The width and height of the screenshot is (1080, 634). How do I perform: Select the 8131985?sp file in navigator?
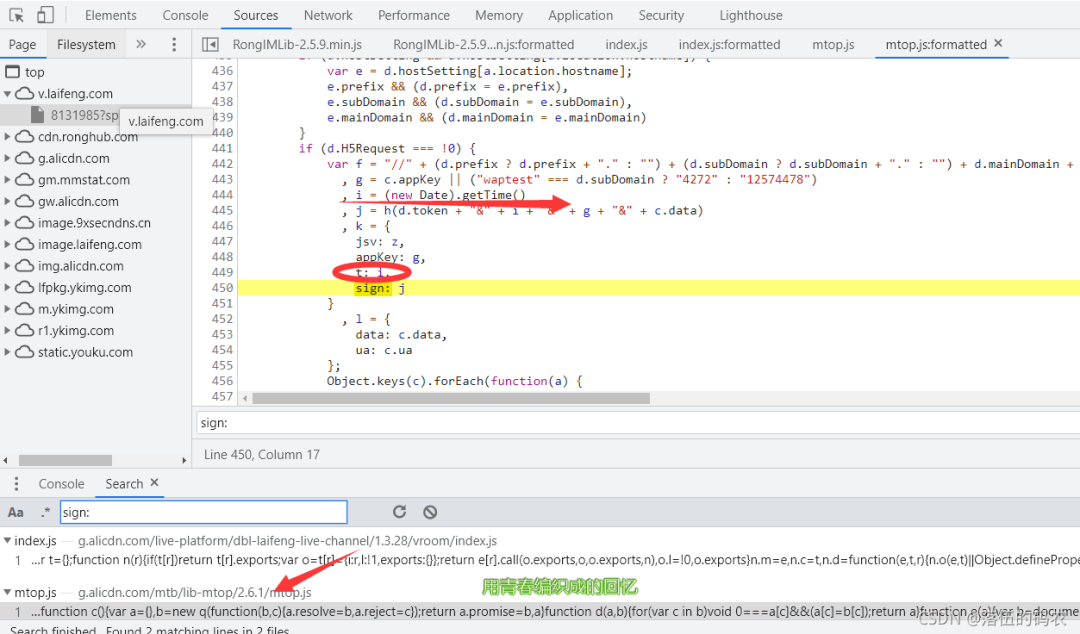pos(83,115)
